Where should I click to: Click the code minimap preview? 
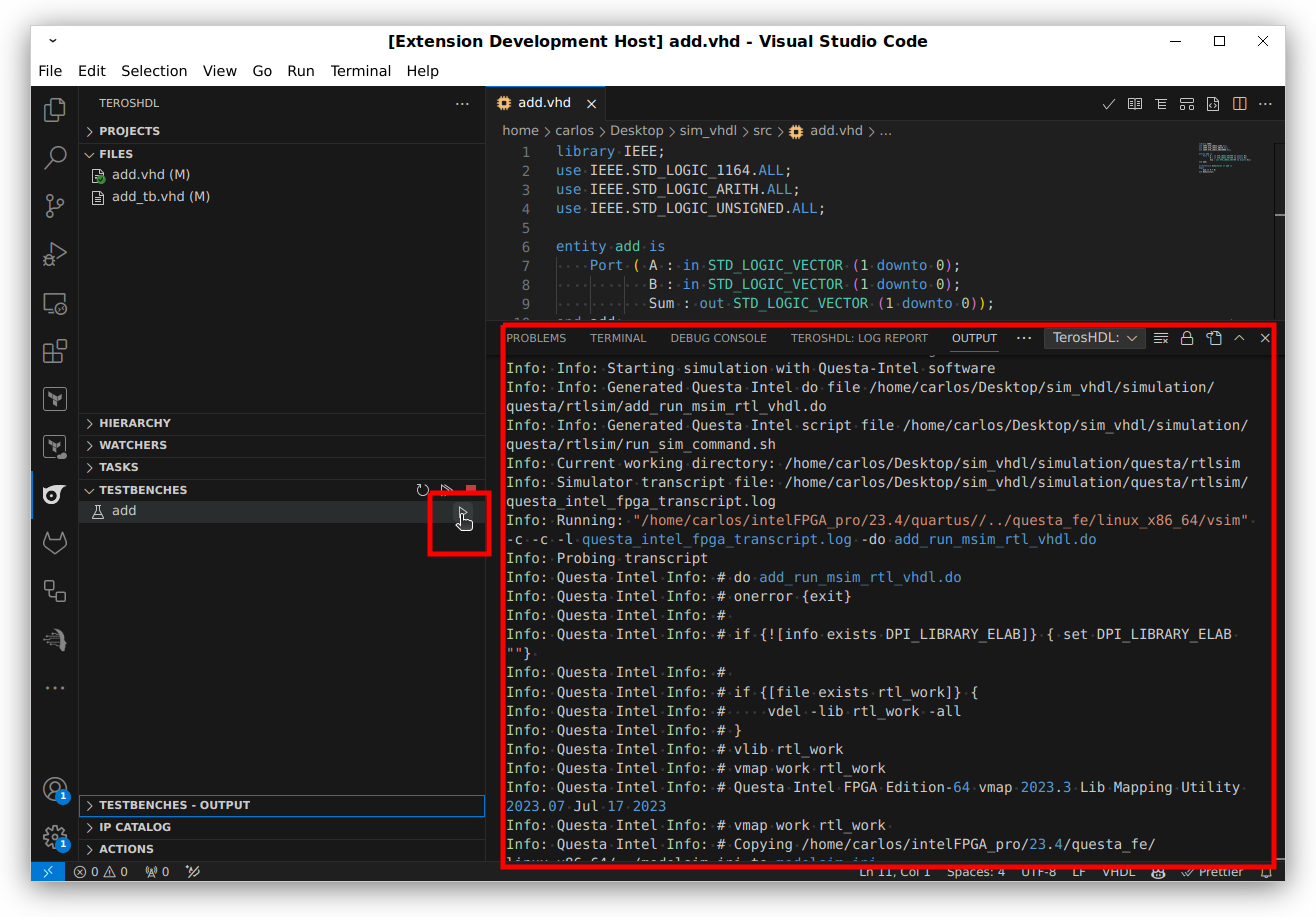point(1223,157)
